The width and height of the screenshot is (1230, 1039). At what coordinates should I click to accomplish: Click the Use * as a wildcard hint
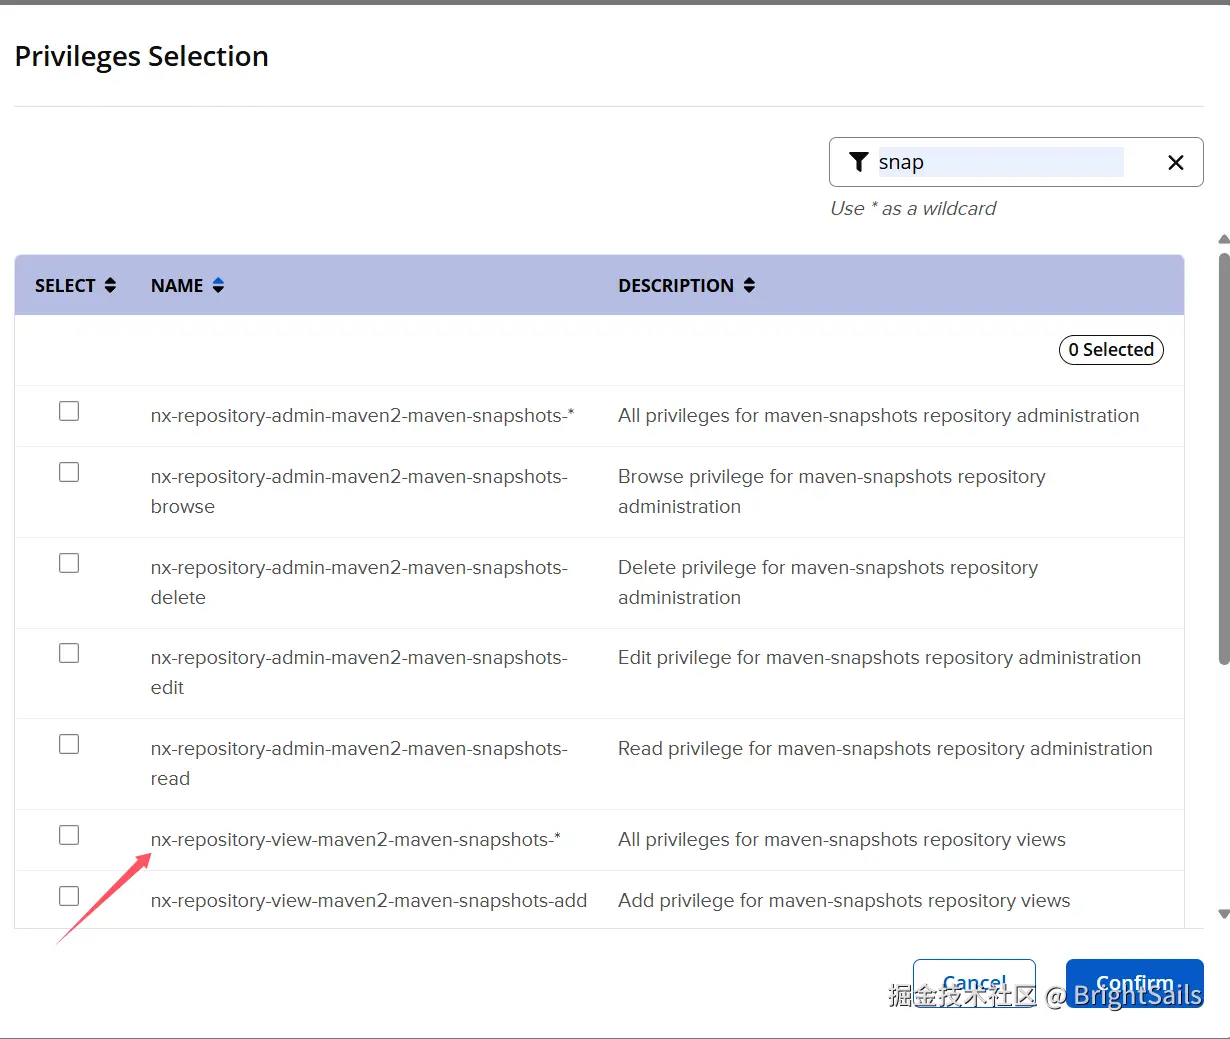pyautogui.click(x=913, y=209)
